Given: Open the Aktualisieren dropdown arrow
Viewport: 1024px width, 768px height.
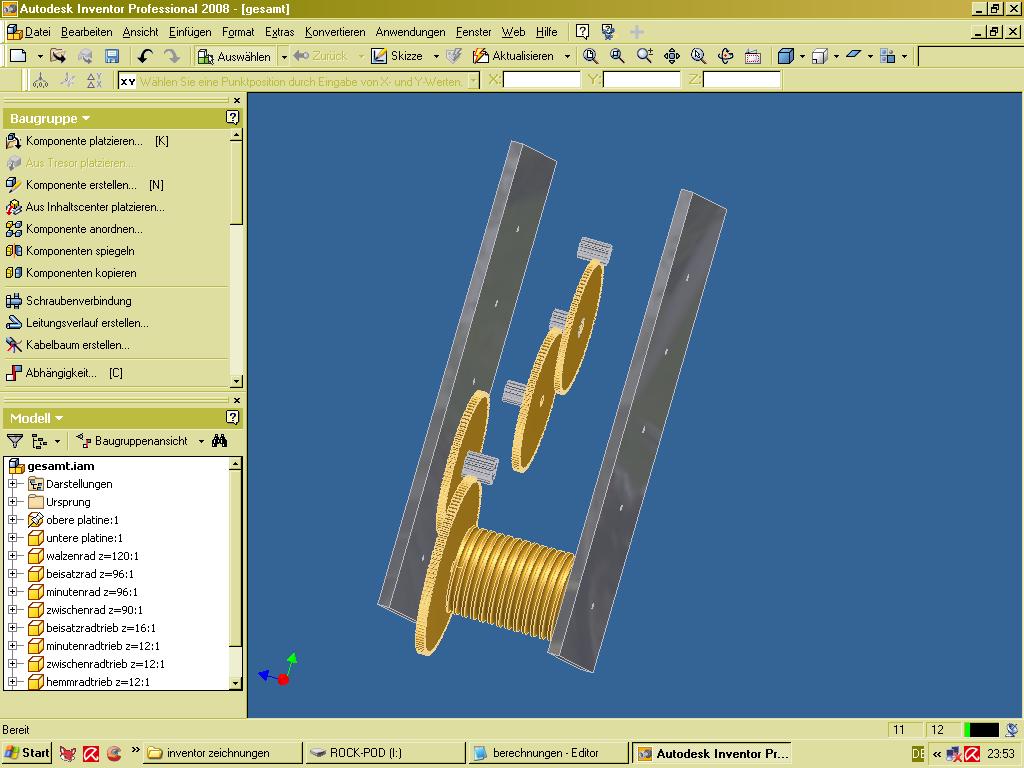Looking at the screenshot, I should coord(567,57).
